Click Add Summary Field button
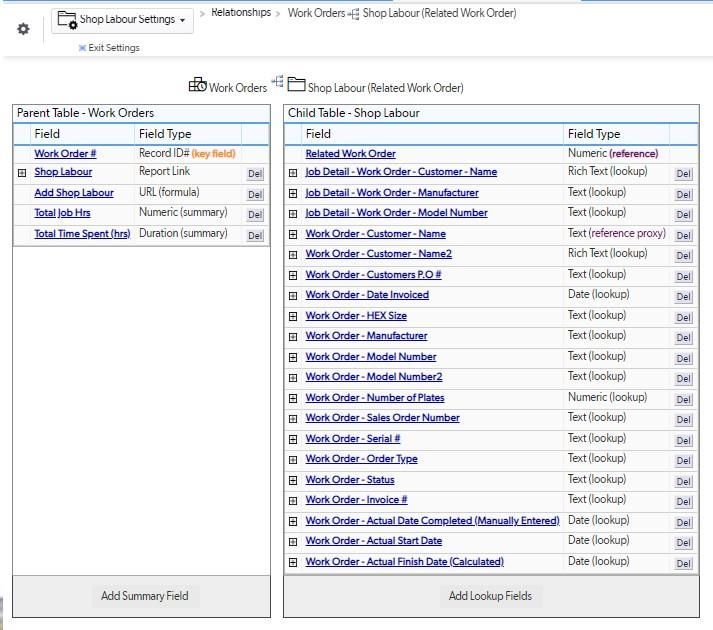The width and height of the screenshot is (713, 630). pyautogui.click(x=145, y=596)
